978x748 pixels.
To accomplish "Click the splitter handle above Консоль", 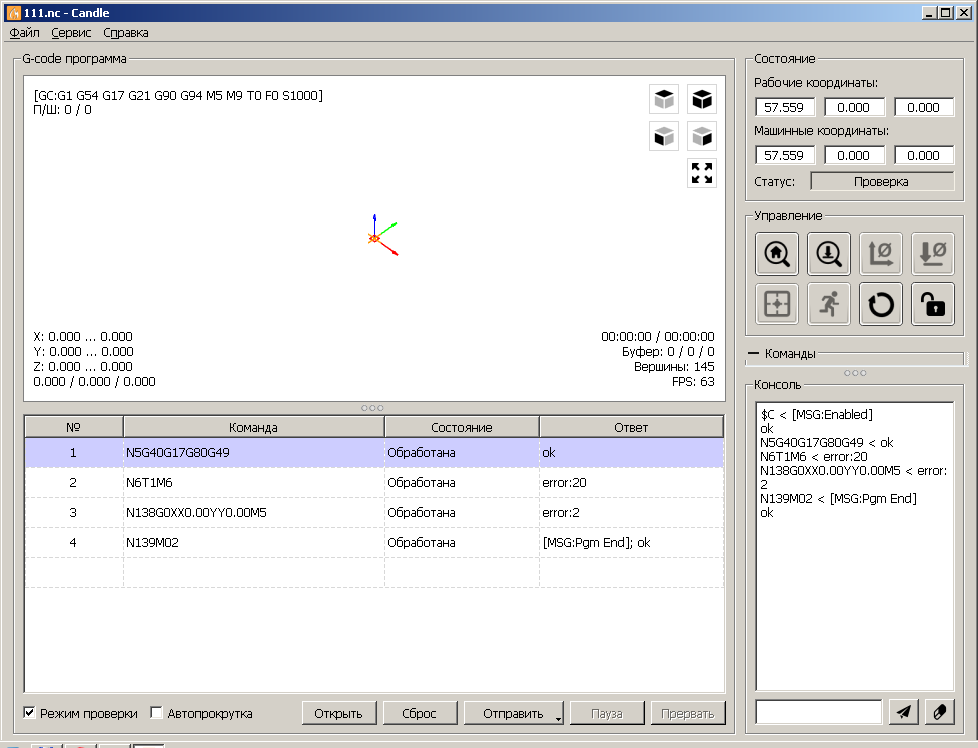I will [x=855, y=373].
